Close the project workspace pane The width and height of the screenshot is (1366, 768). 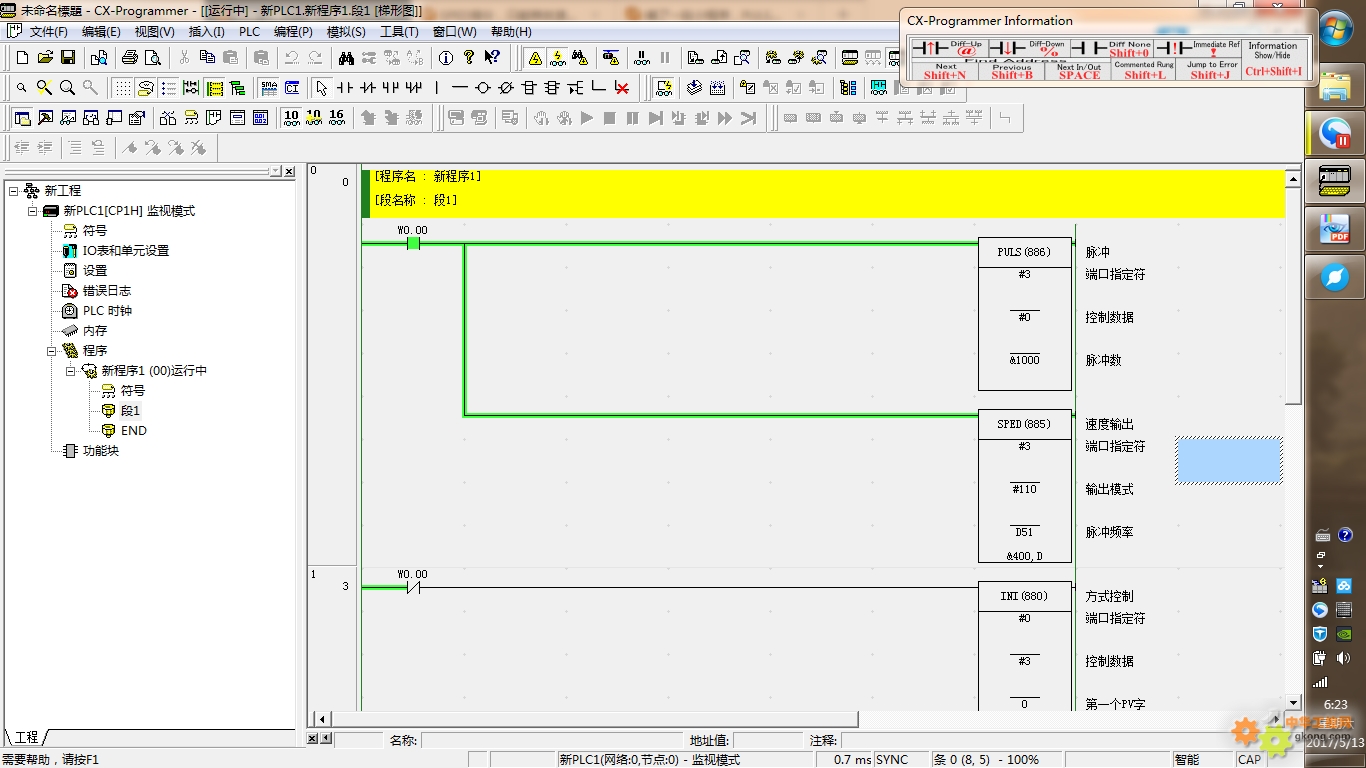pos(289,172)
